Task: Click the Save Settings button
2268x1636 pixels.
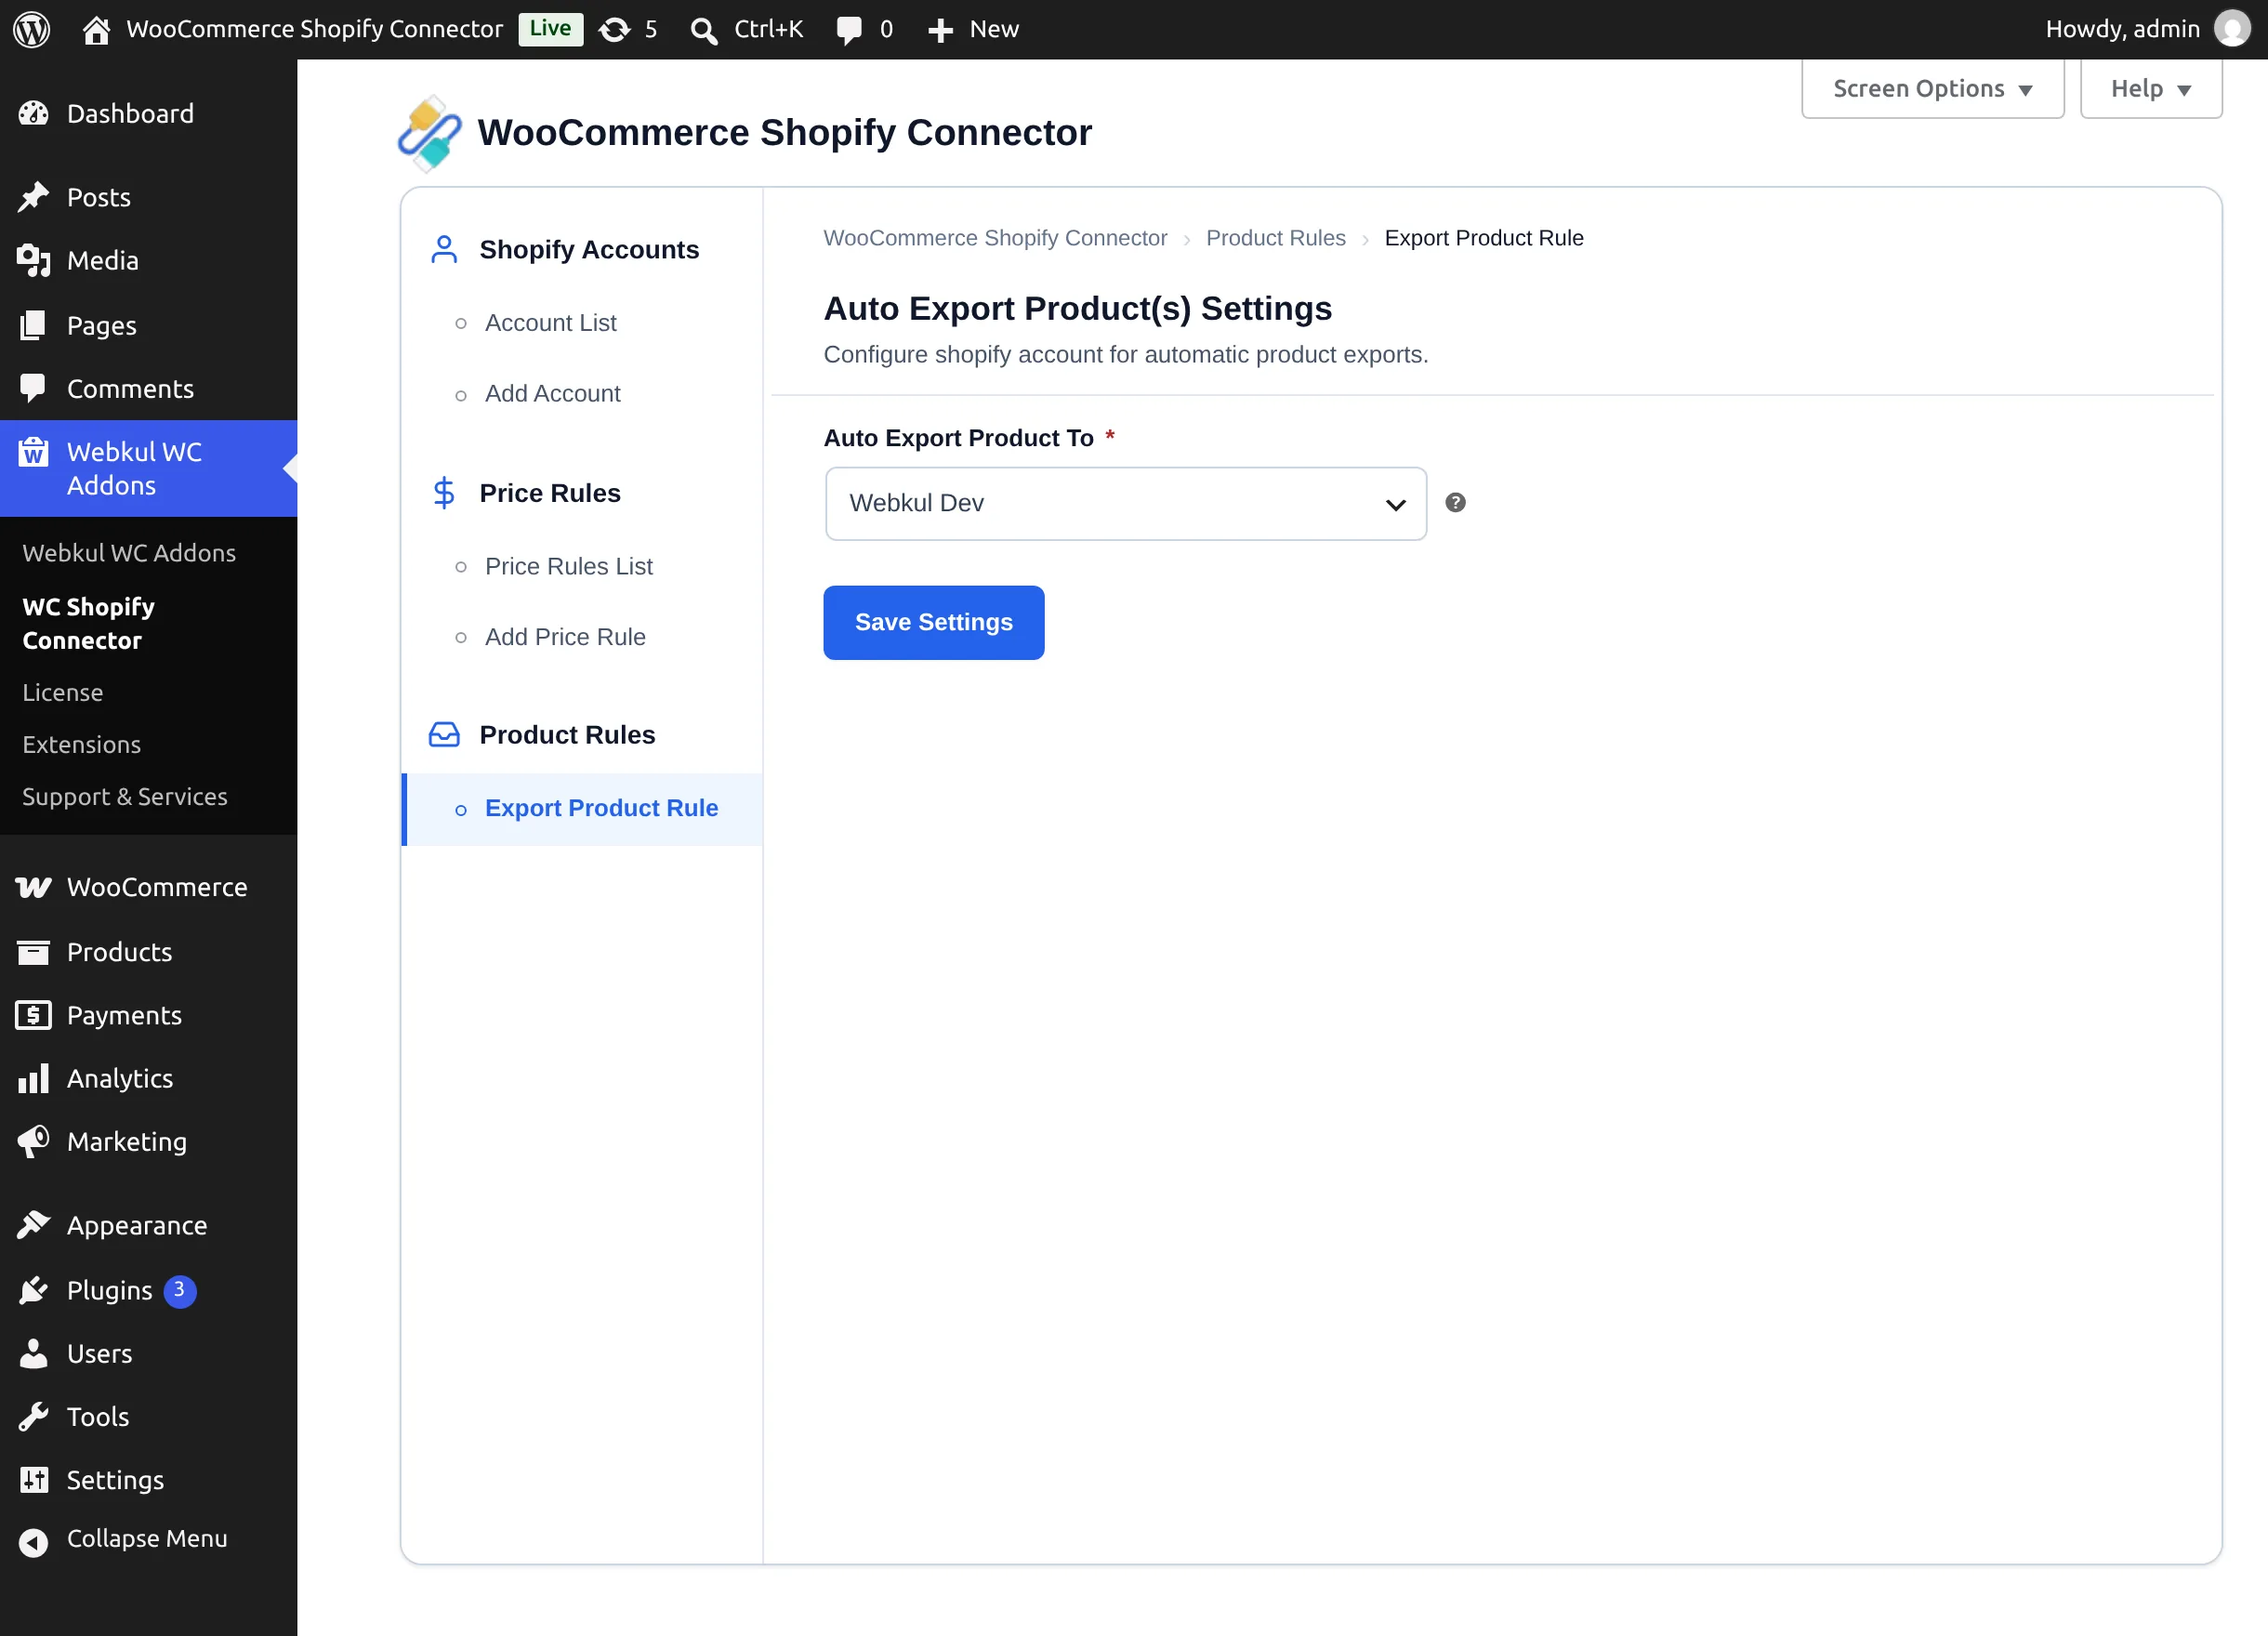Action: [x=934, y=622]
